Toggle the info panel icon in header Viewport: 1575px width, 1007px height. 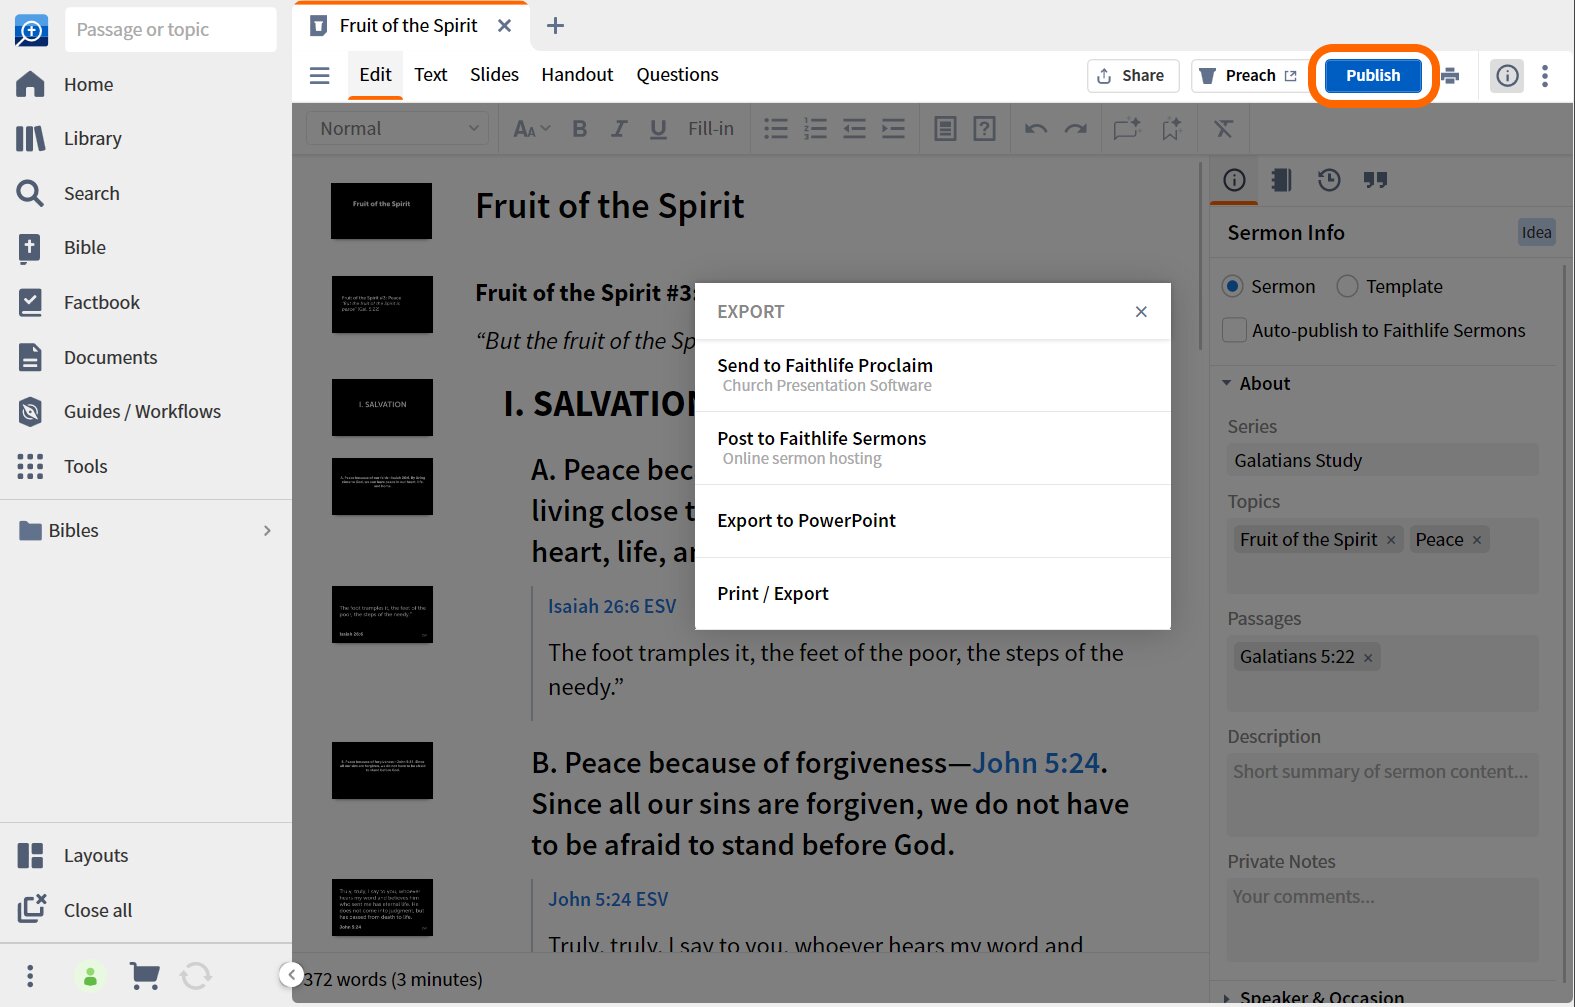(1507, 75)
